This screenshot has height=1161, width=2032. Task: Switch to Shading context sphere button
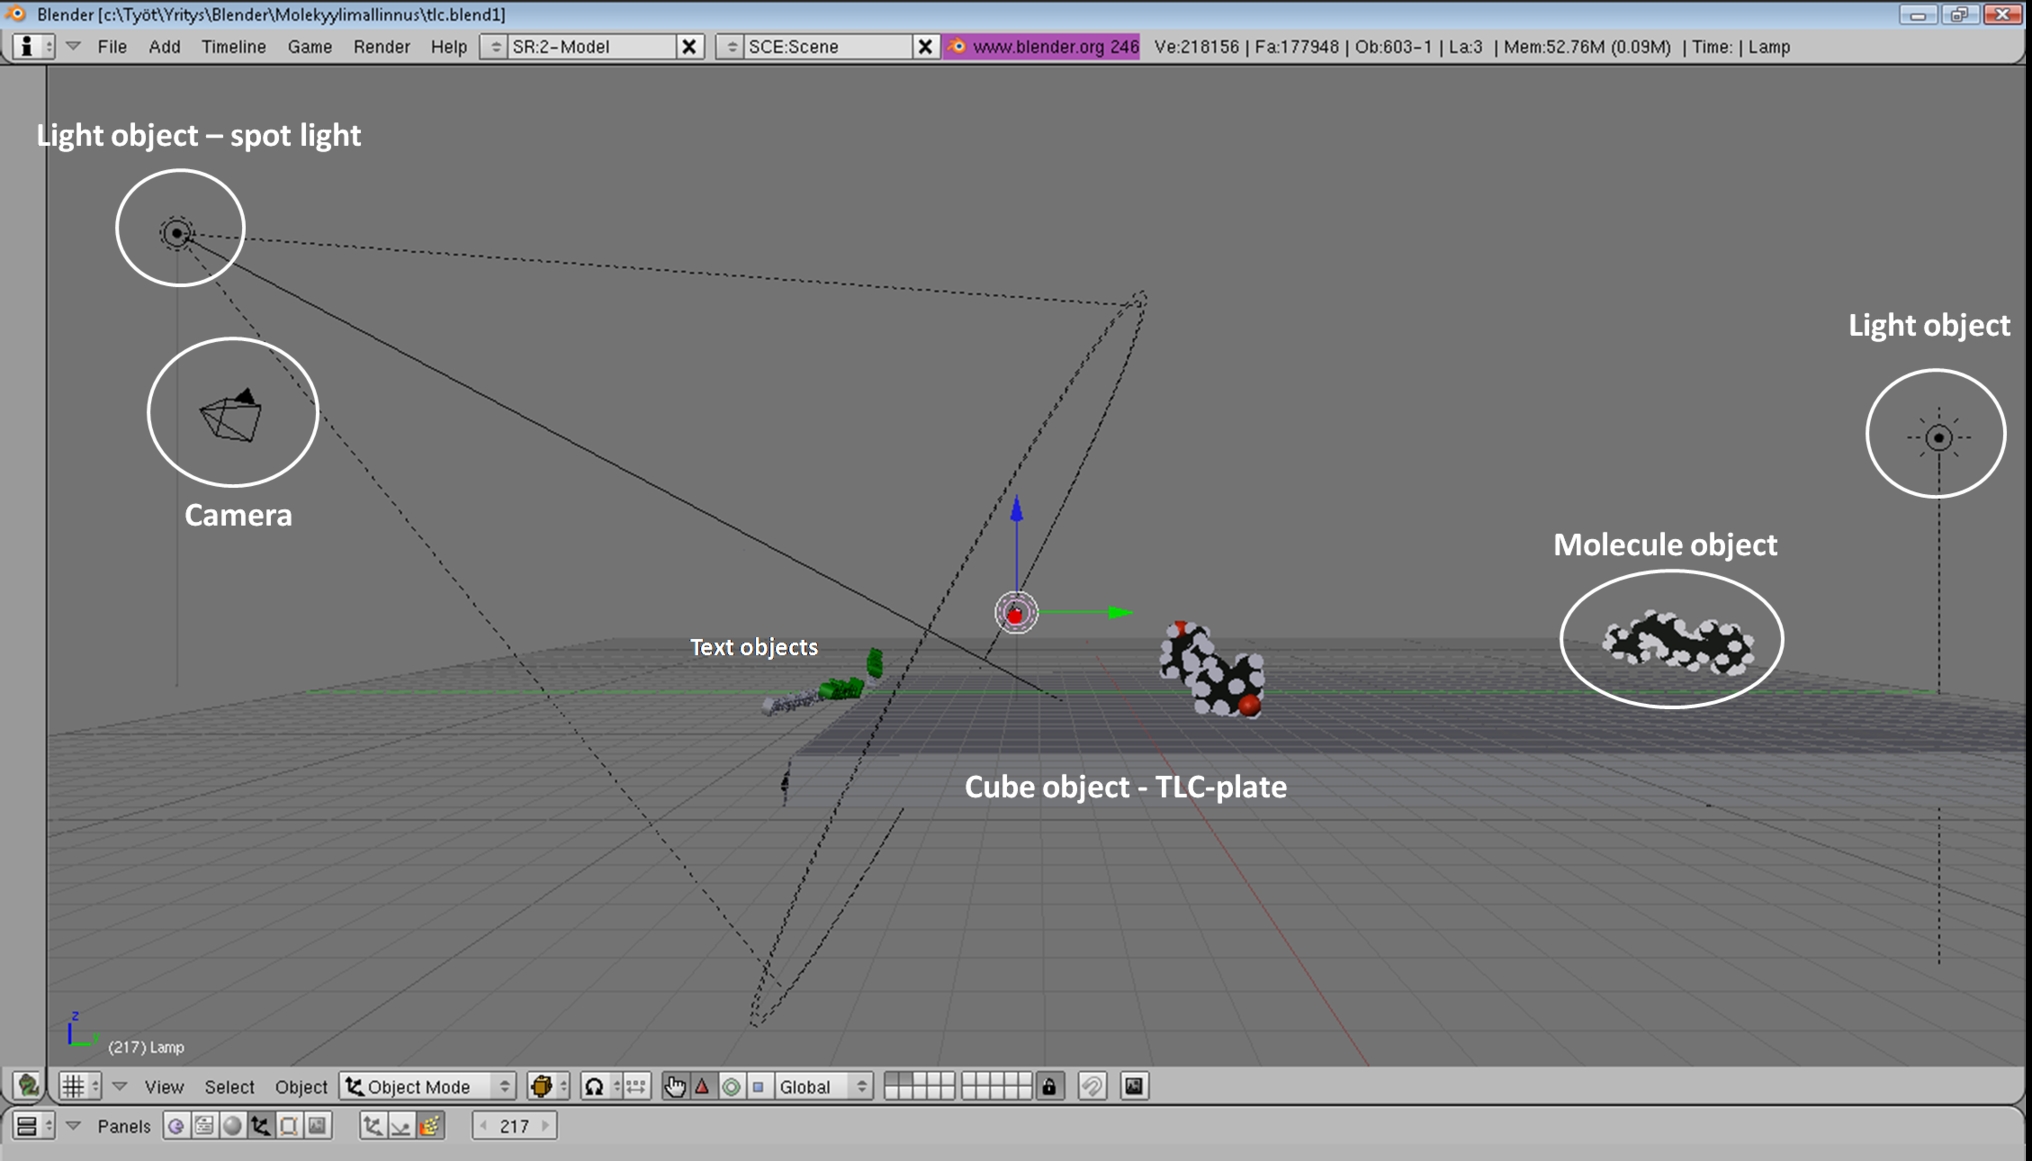point(232,1126)
